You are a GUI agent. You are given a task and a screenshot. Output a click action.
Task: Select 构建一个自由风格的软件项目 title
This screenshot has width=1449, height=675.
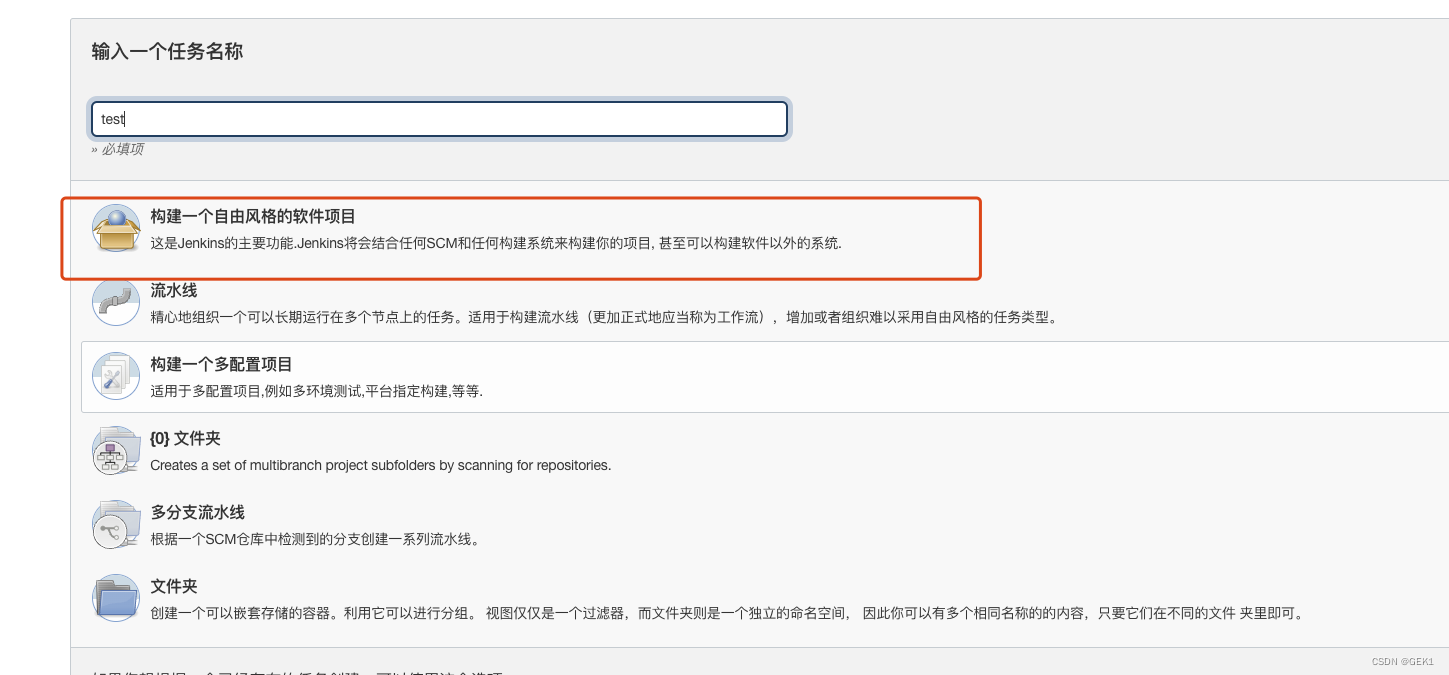[253, 216]
